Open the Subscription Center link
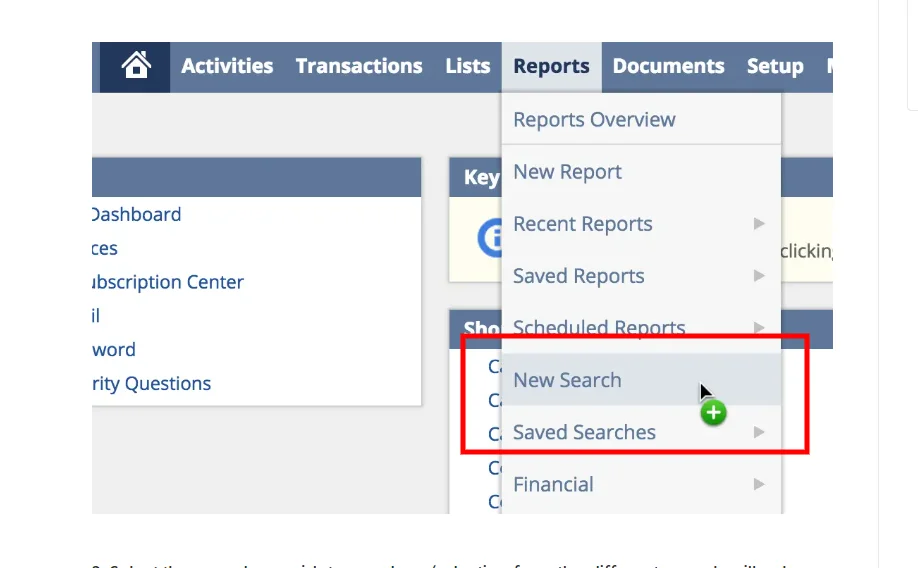 coord(167,283)
